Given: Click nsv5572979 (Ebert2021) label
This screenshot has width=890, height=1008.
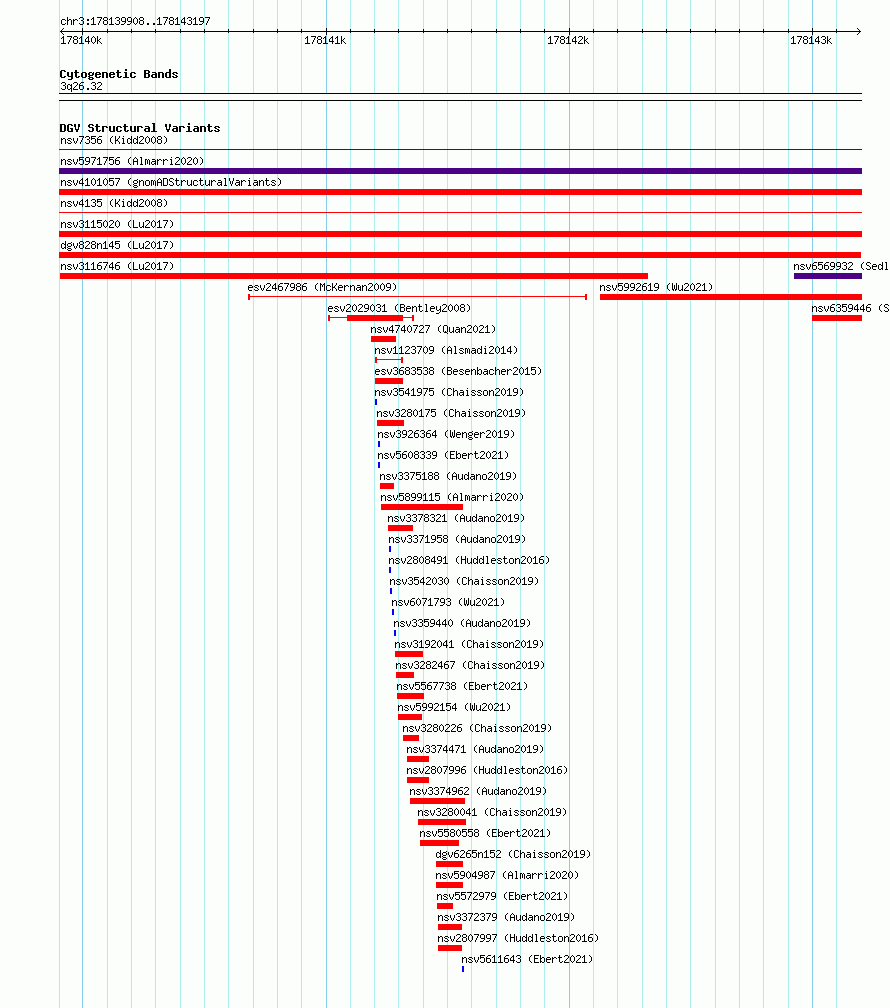Looking at the screenshot, I should click(x=502, y=896).
